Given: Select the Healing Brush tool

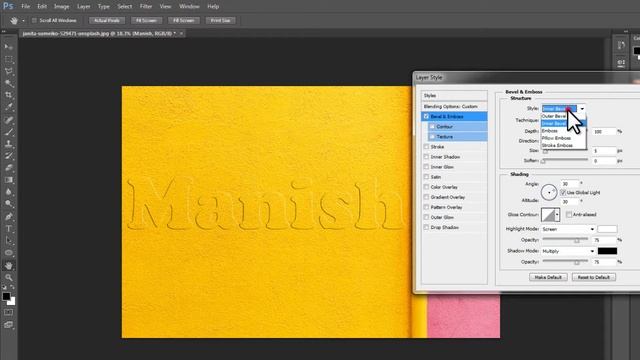Looking at the screenshot, I should pyautogui.click(x=9, y=120).
